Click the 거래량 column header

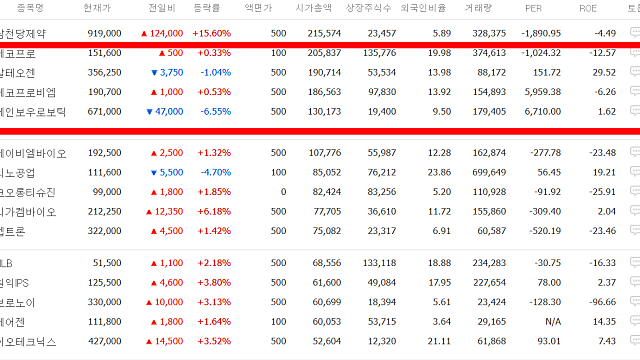[x=478, y=8]
